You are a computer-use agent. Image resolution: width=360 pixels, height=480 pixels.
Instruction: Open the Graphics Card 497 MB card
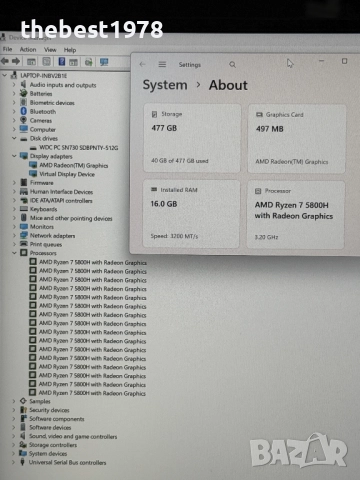(x=296, y=139)
